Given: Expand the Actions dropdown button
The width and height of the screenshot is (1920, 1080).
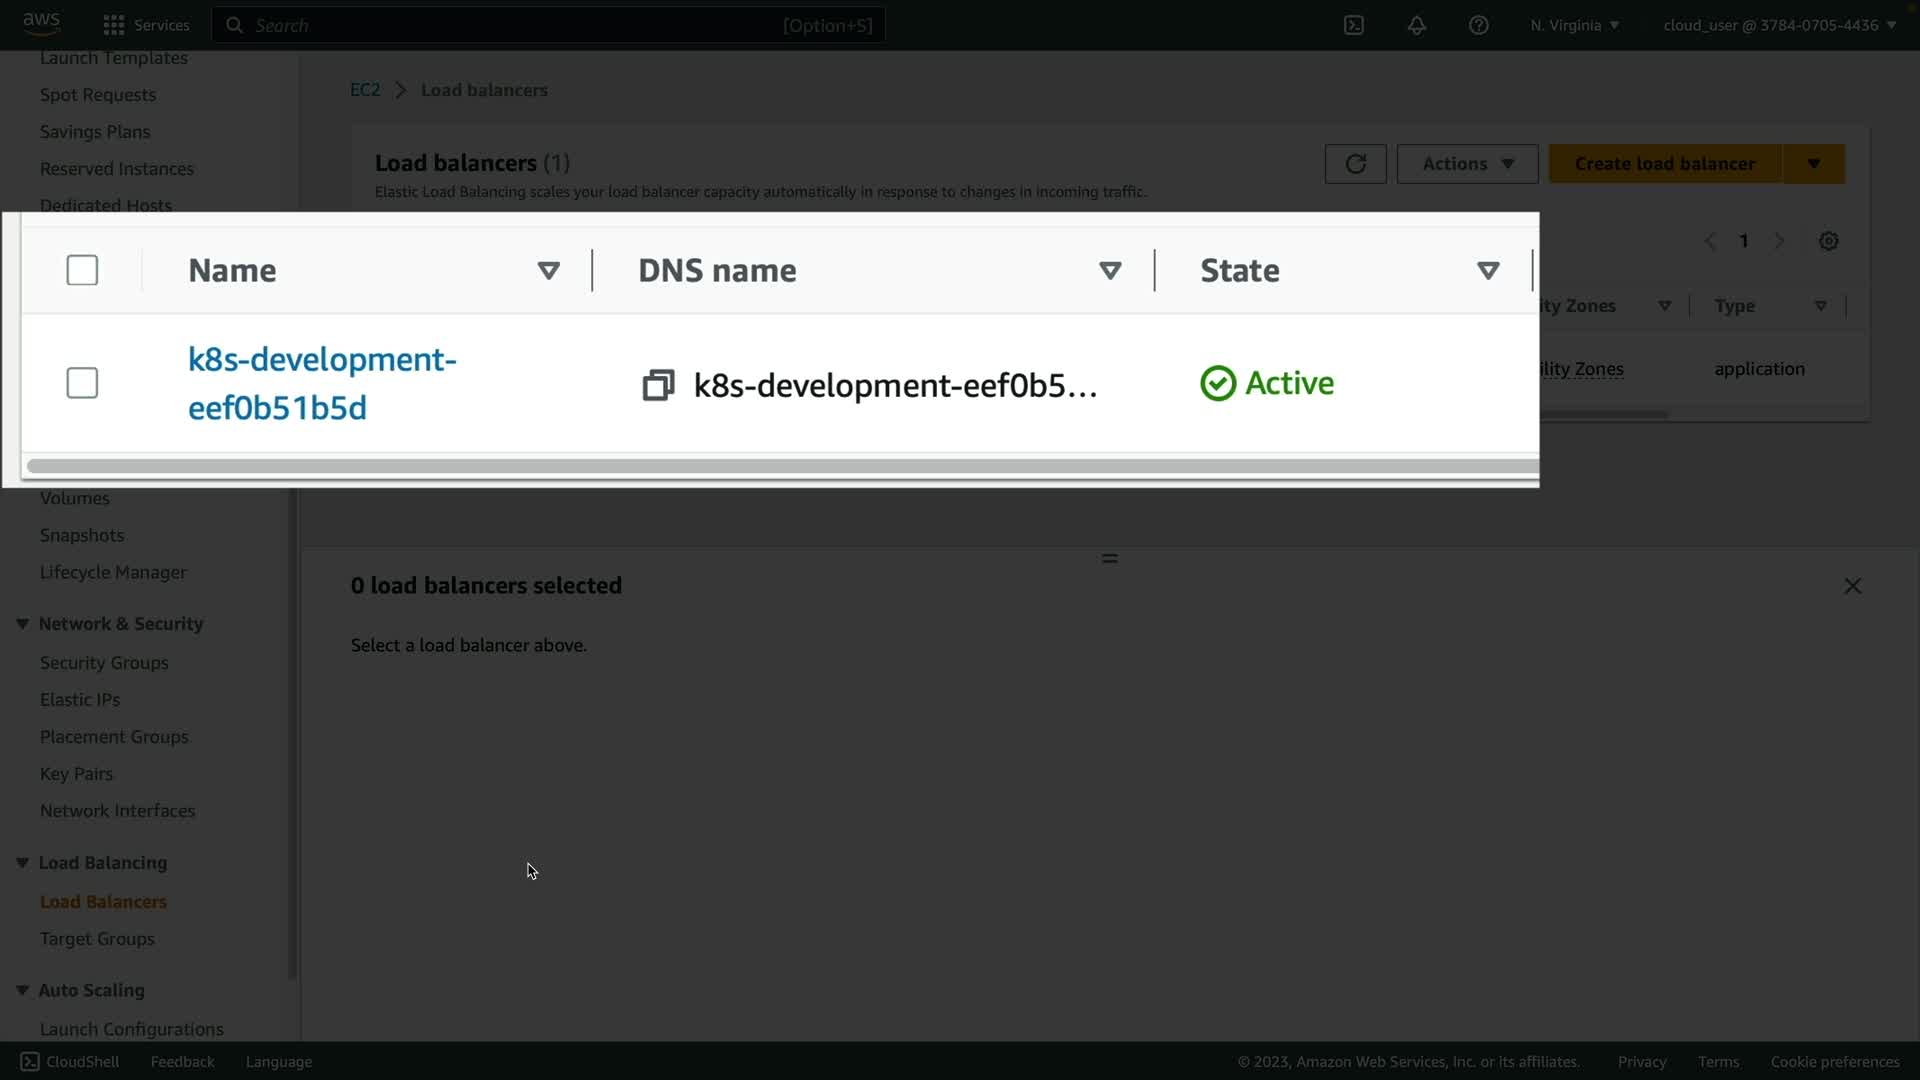Looking at the screenshot, I should [1466, 164].
